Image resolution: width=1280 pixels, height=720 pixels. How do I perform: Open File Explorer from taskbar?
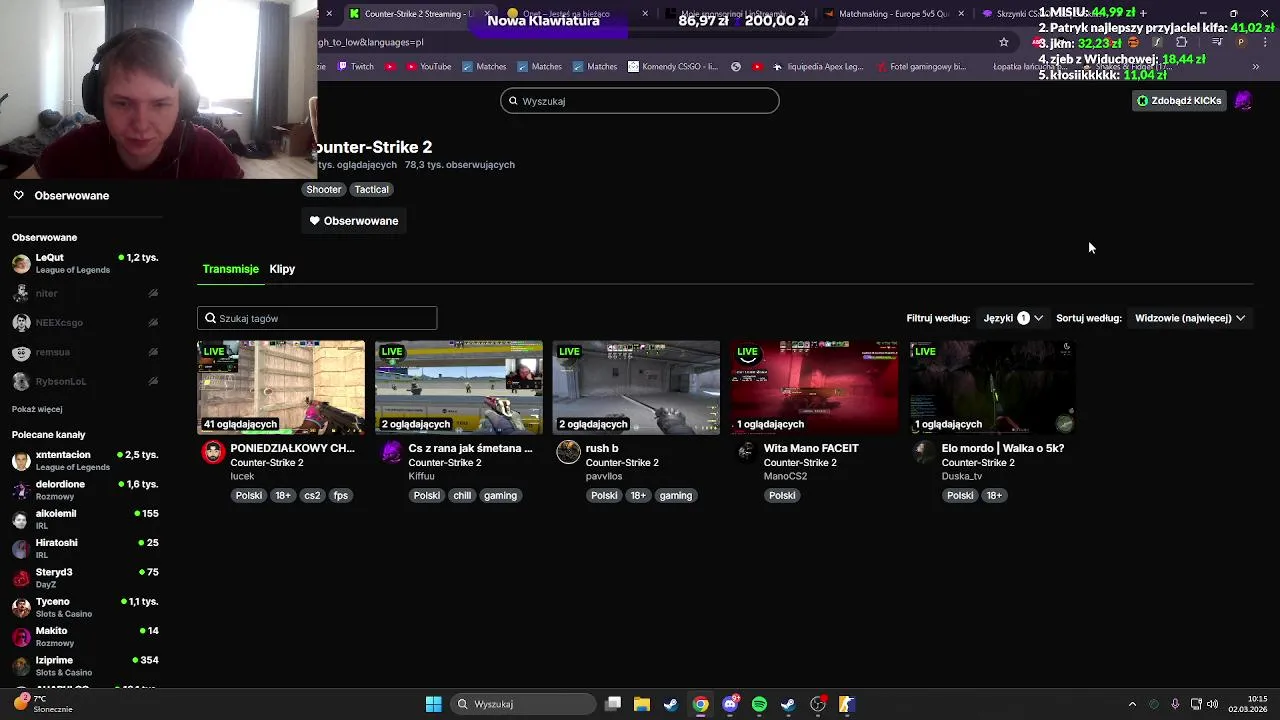[642, 704]
